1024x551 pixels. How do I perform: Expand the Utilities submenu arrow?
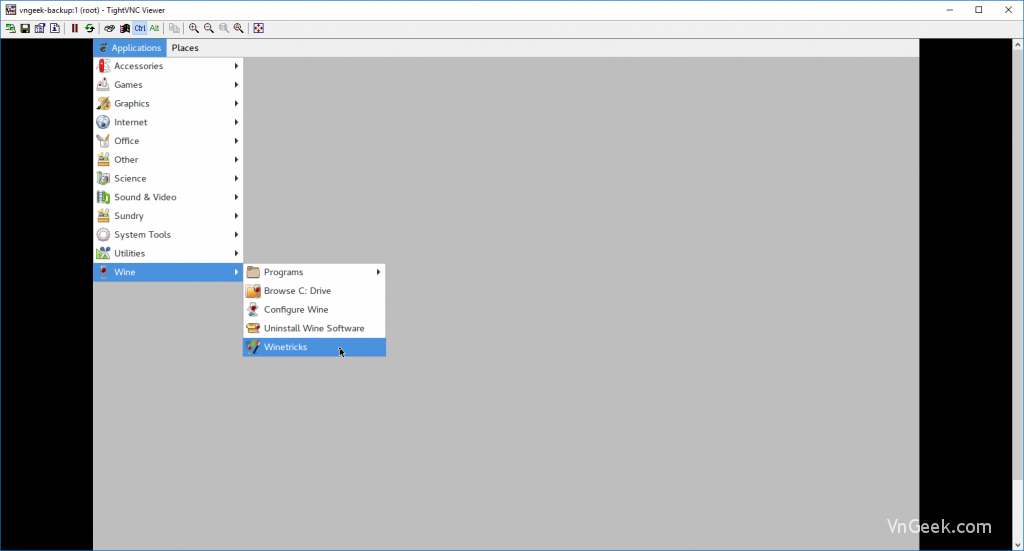(x=236, y=253)
